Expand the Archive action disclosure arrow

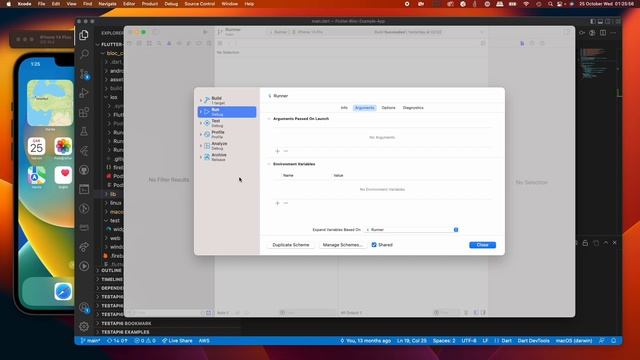click(201, 157)
